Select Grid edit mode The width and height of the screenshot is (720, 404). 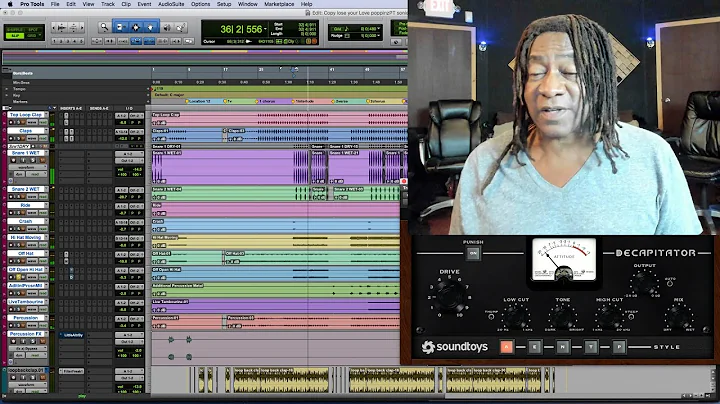33,35
